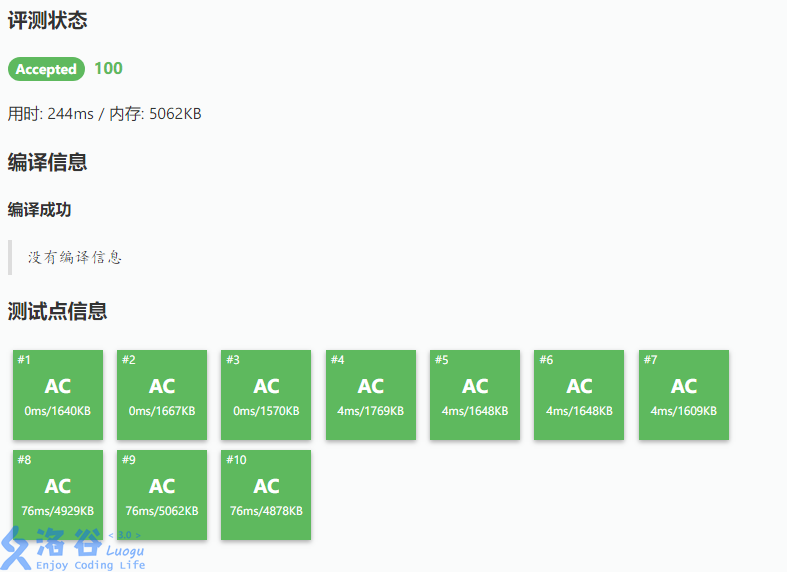Image resolution: width=787 pixels, height=572 pixels.
Task: Open test point #5 AC tile
Action: (475, 394)
